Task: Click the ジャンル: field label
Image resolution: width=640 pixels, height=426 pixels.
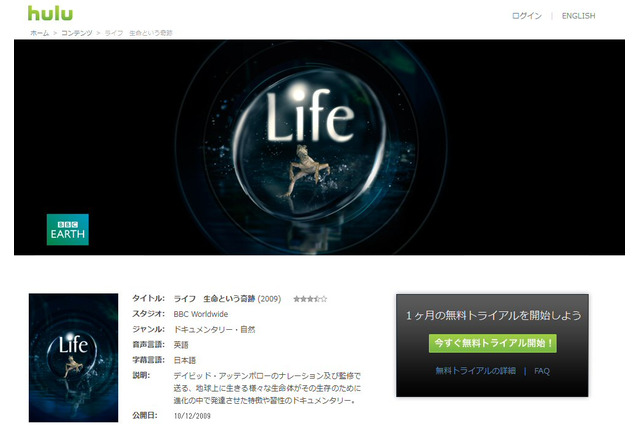Action: [149, 329]
